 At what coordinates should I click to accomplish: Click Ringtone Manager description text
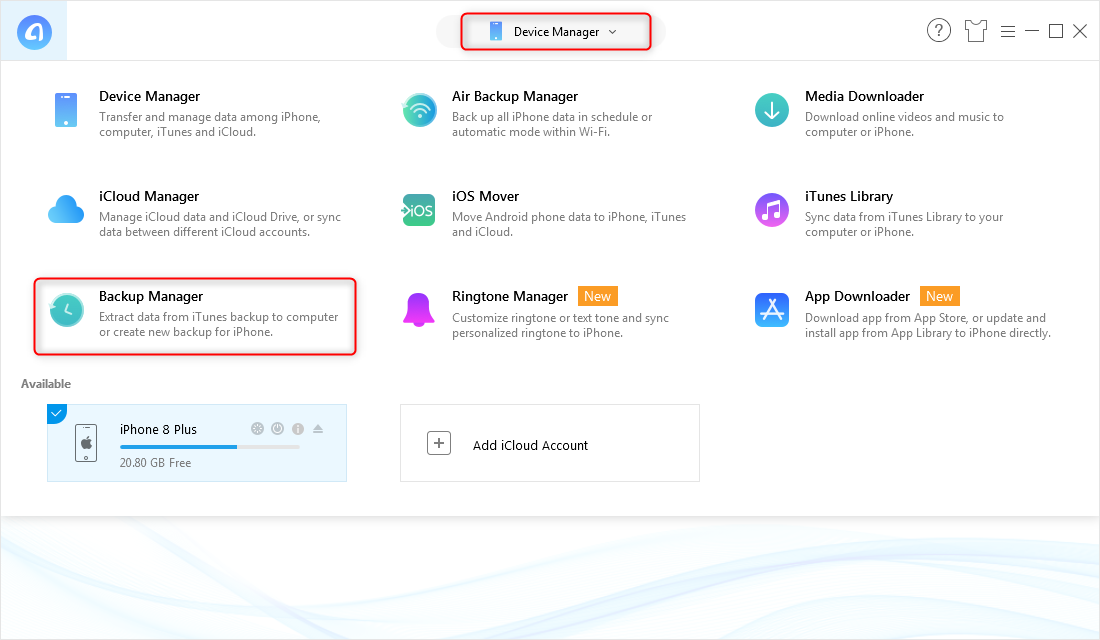point(561,325)
